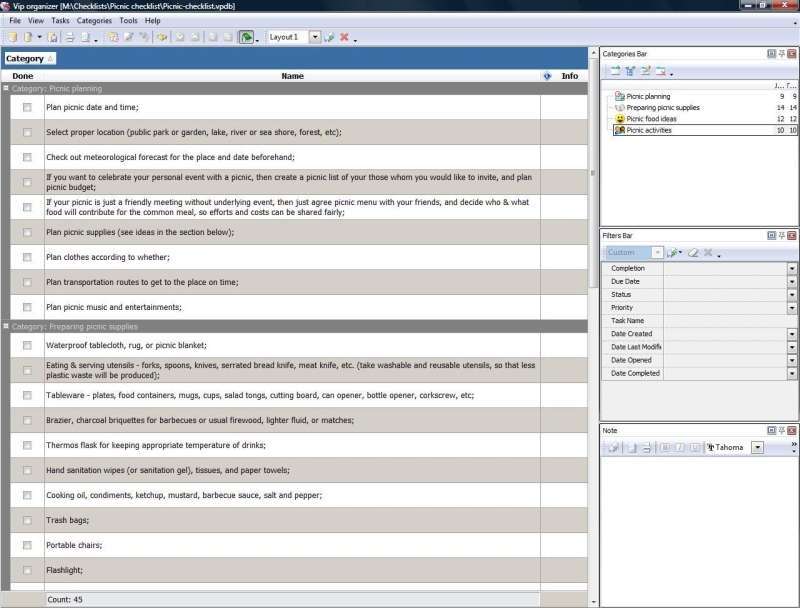The height and width of the screenshot is (608, 800).
Task: Click the green tree view mode icon
Action: pos(246,37)
